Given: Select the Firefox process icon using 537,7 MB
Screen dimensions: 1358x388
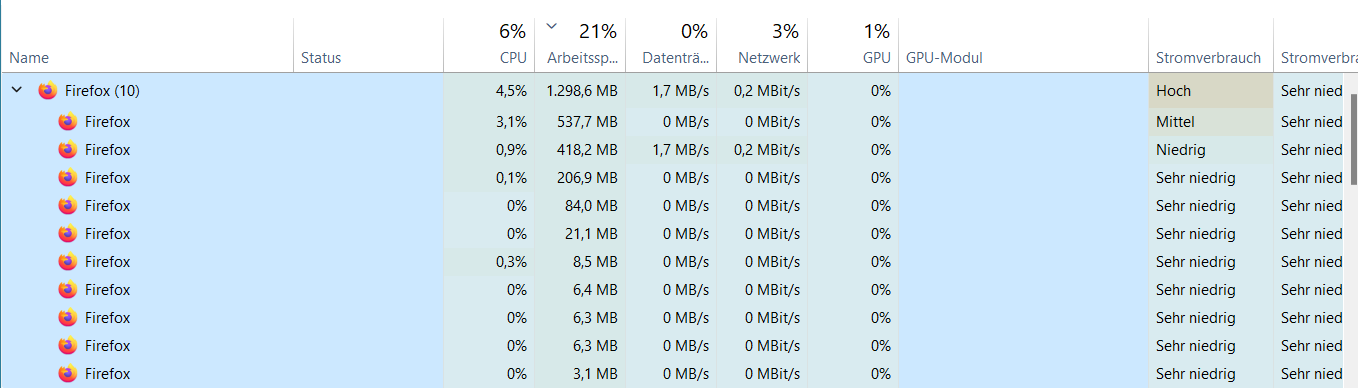Looking at the screenshot, I should coord(67,122).
